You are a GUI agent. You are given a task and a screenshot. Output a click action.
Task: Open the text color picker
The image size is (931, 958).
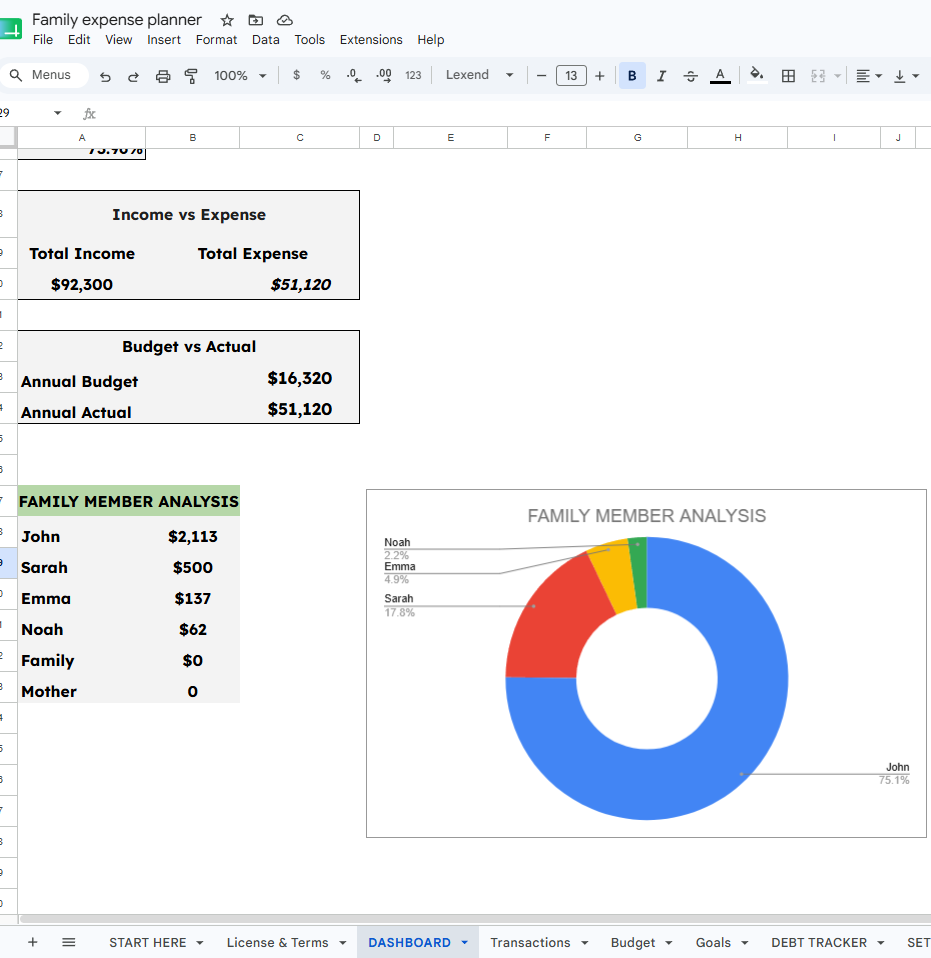tap(720, 76)
